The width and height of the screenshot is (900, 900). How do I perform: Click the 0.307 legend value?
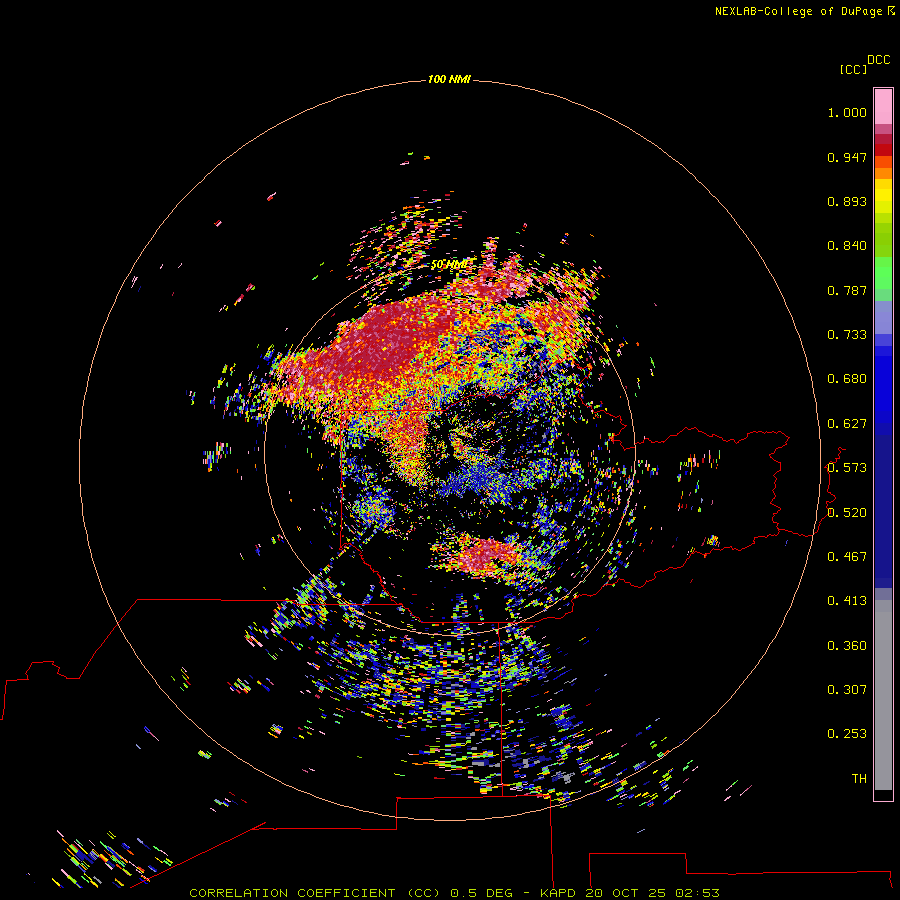(x=847, y=690)
